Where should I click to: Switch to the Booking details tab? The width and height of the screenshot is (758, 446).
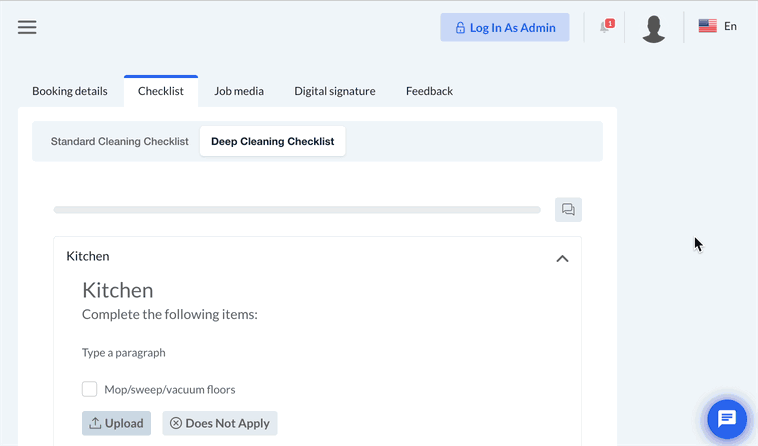click(x=70, y=91)
